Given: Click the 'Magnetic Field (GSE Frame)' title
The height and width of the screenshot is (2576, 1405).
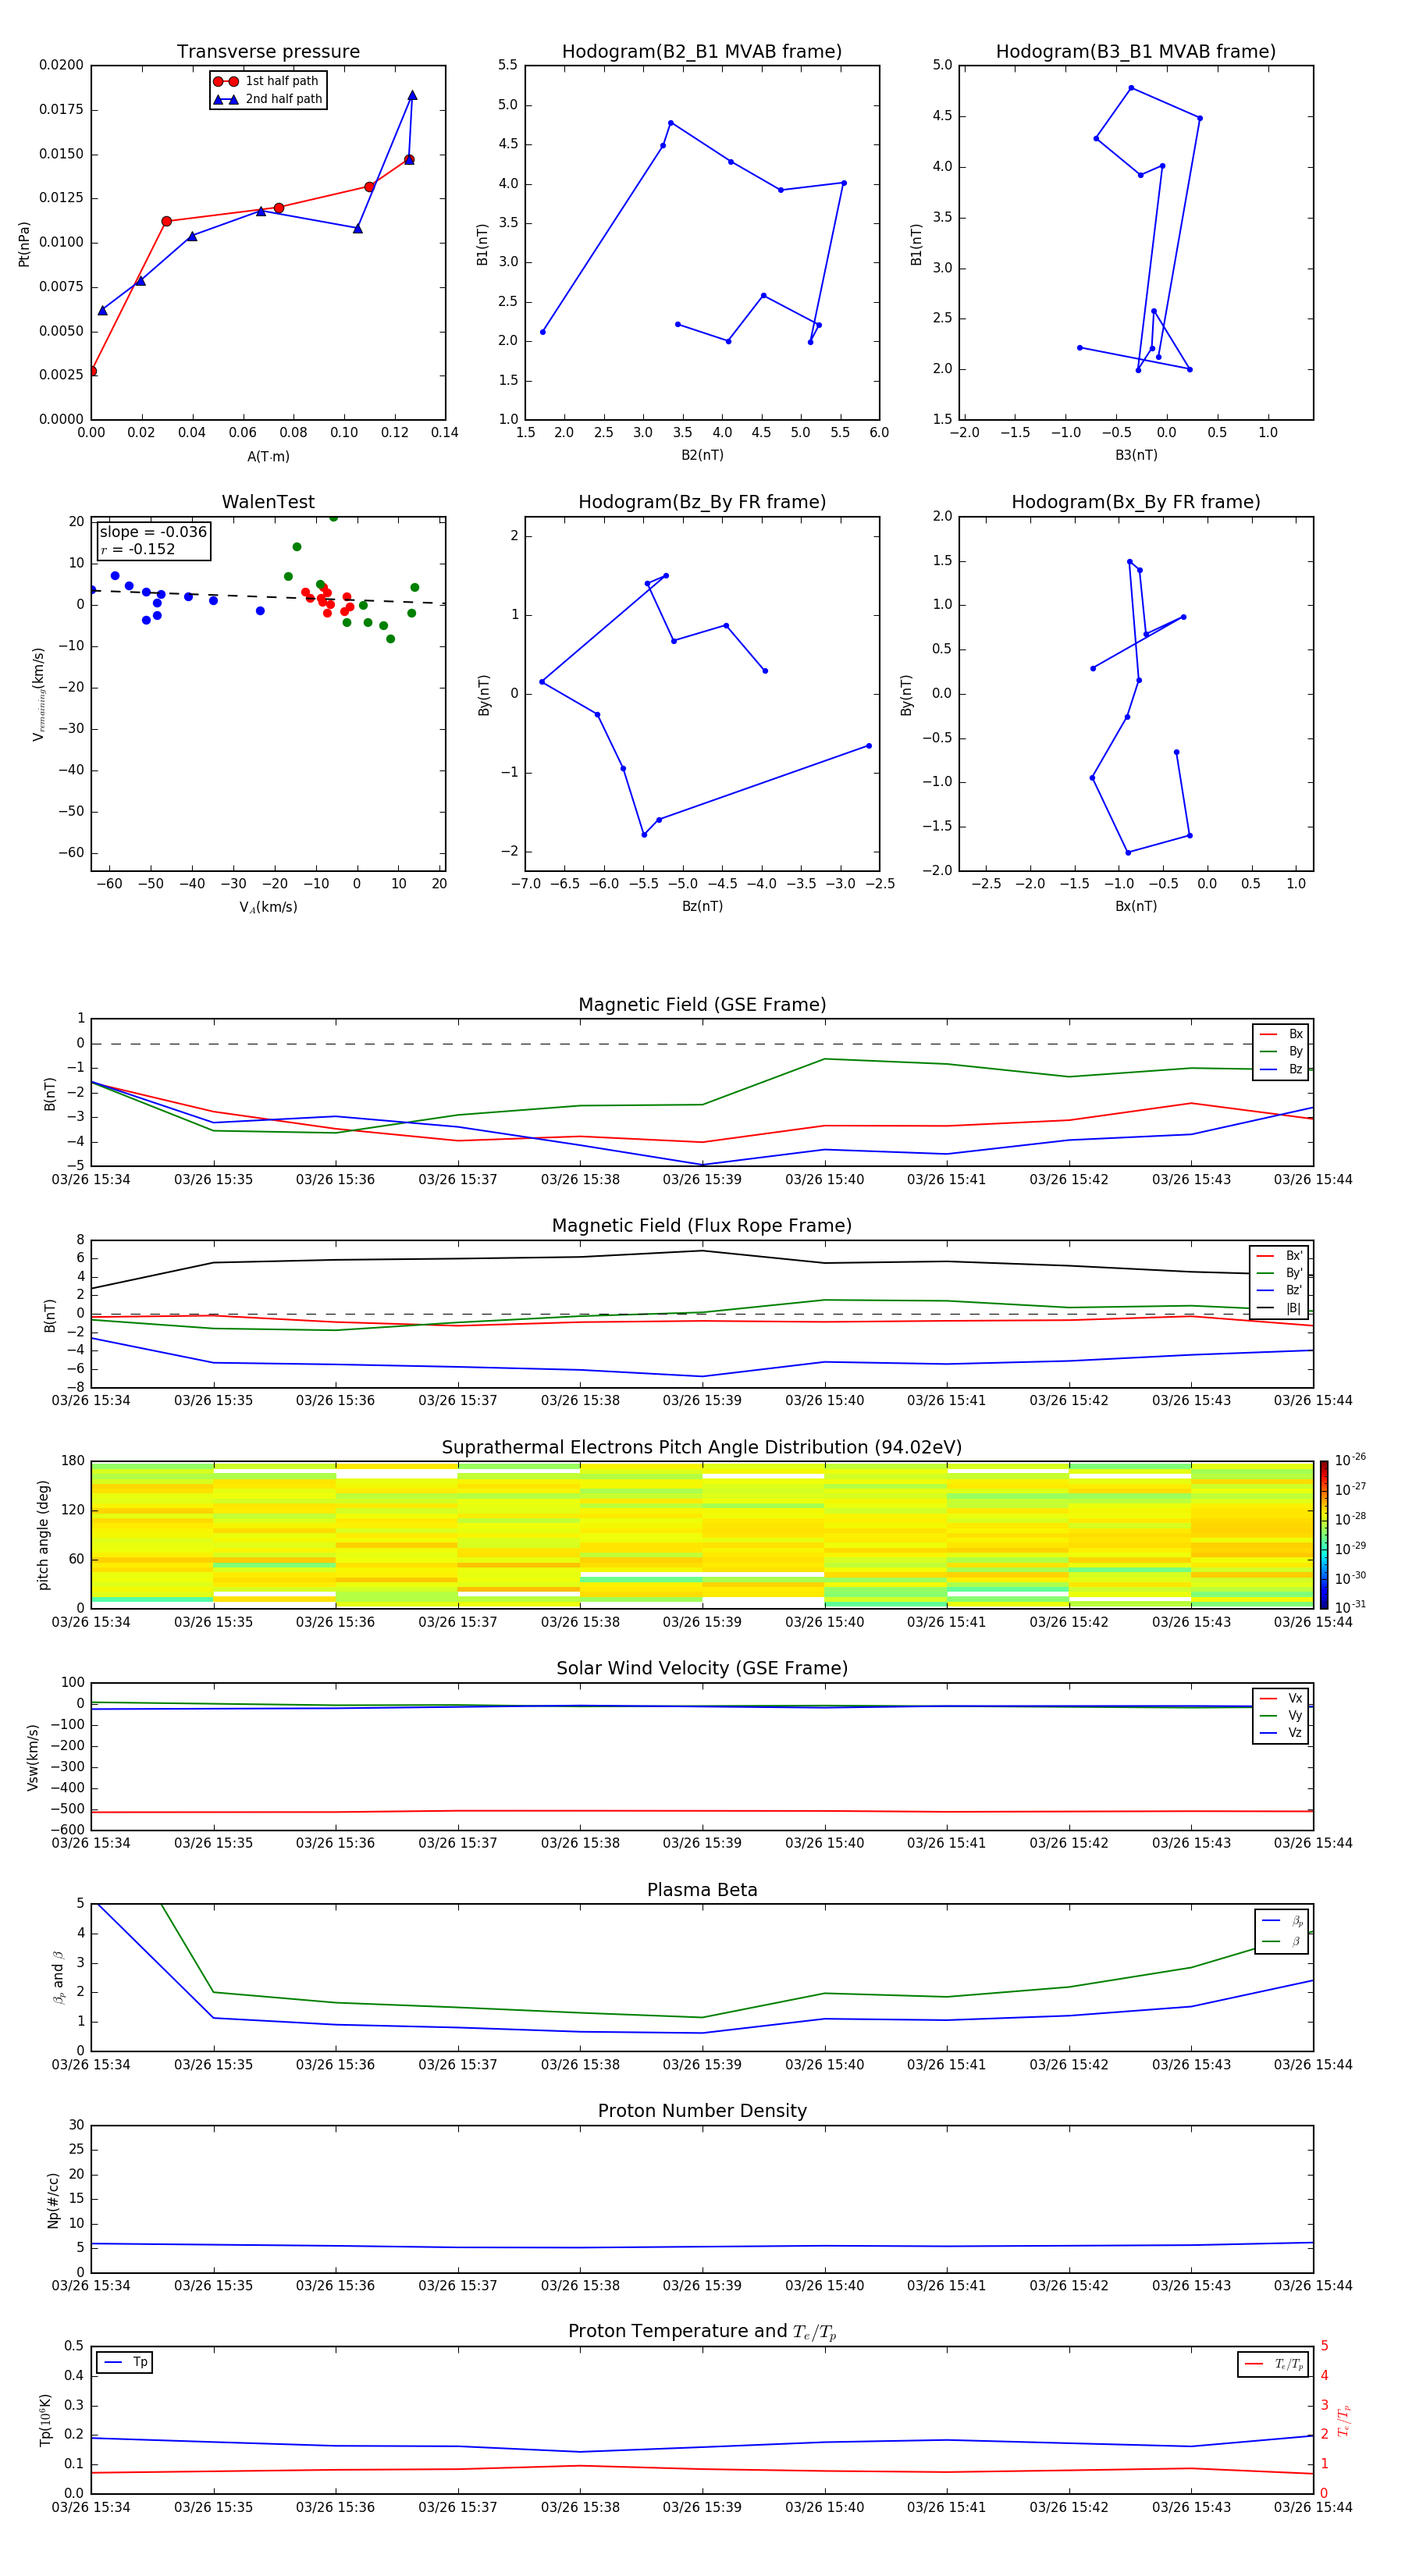Looking at the screenshot, I should pyautogui.click(x=702, y=1005).
